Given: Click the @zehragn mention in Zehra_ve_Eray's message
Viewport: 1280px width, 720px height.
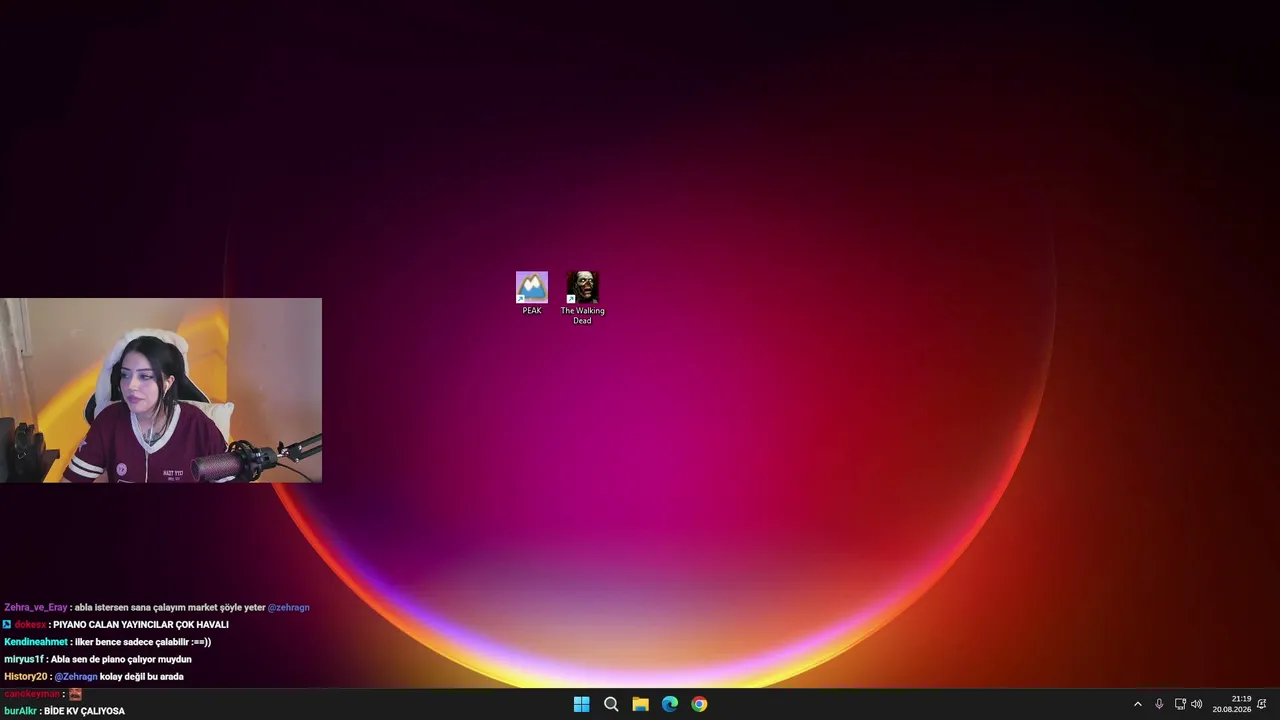Looking at the screenshot, I should coord(289,607).
